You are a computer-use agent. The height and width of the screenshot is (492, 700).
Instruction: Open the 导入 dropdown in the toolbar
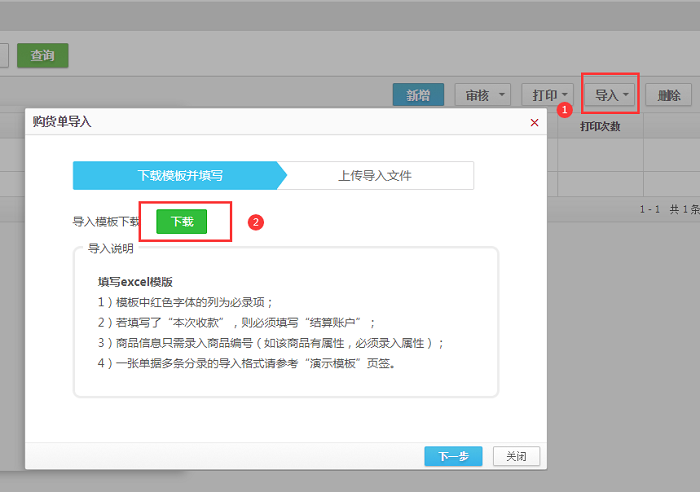[612, 95]
